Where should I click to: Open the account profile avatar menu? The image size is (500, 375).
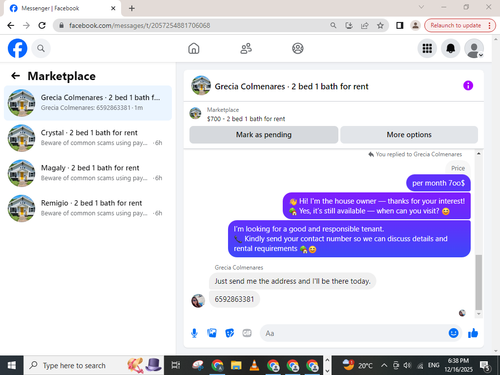pos(474,49)
